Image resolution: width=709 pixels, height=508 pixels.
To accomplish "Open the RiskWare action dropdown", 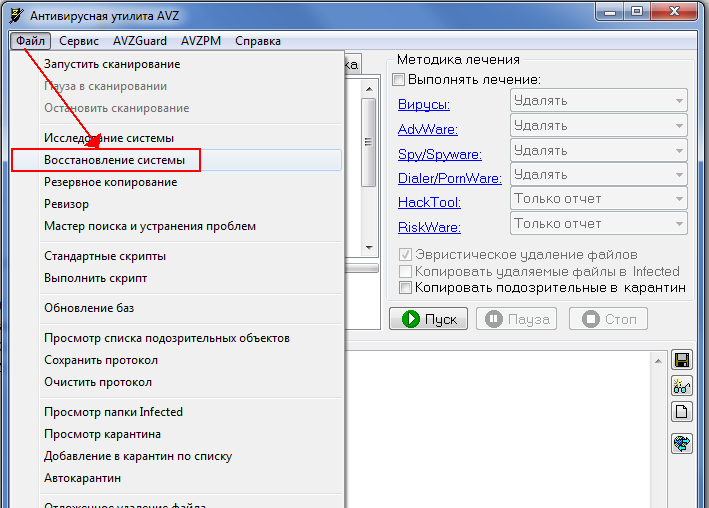I will (599, 223).
